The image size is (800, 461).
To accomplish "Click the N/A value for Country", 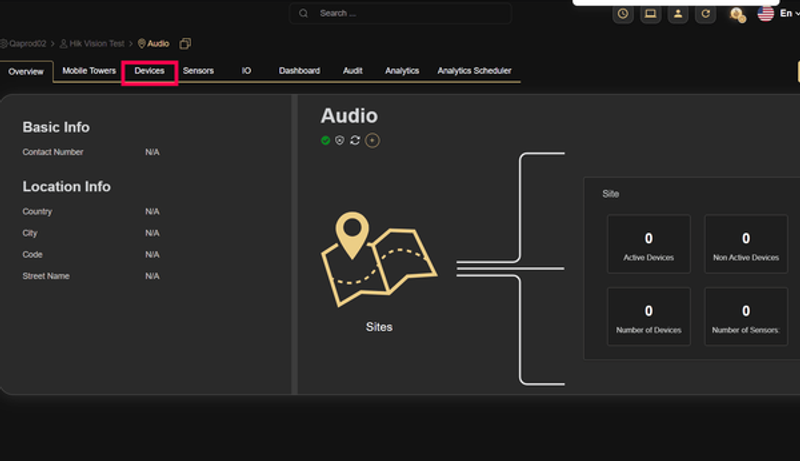I will pos(152,212).
